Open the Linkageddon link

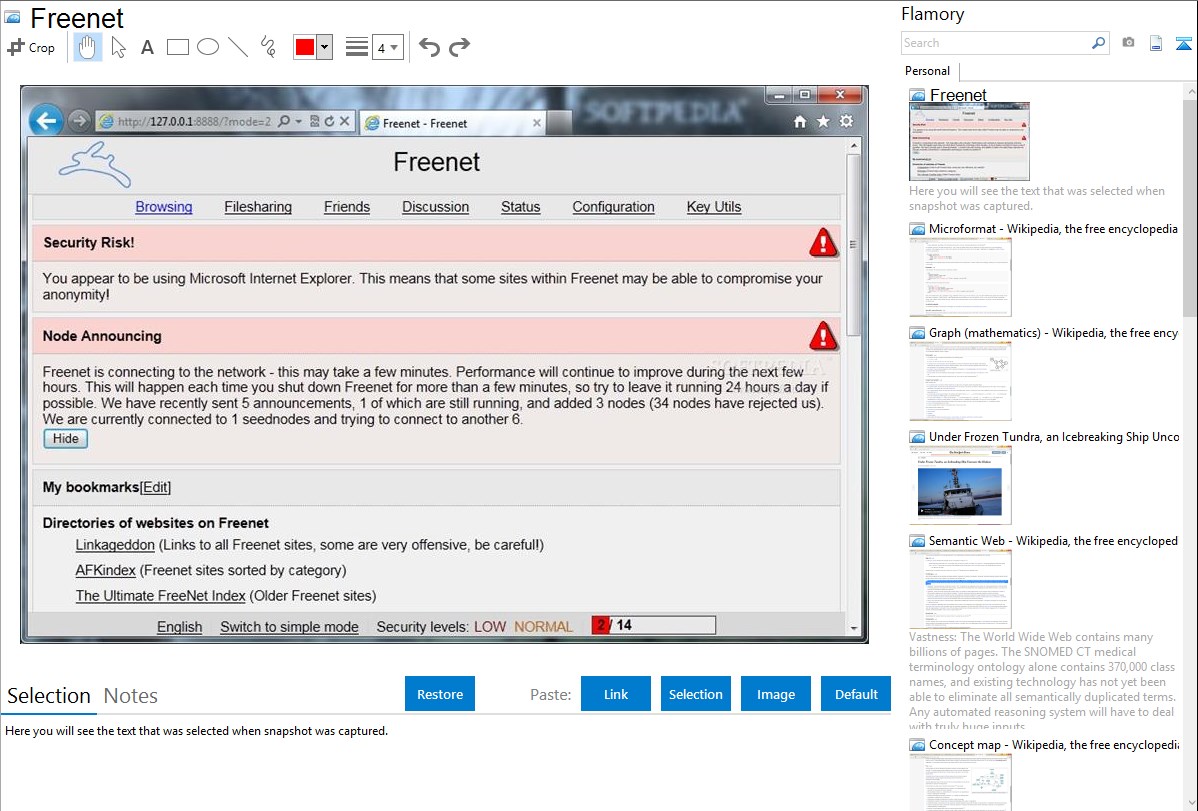115,545
